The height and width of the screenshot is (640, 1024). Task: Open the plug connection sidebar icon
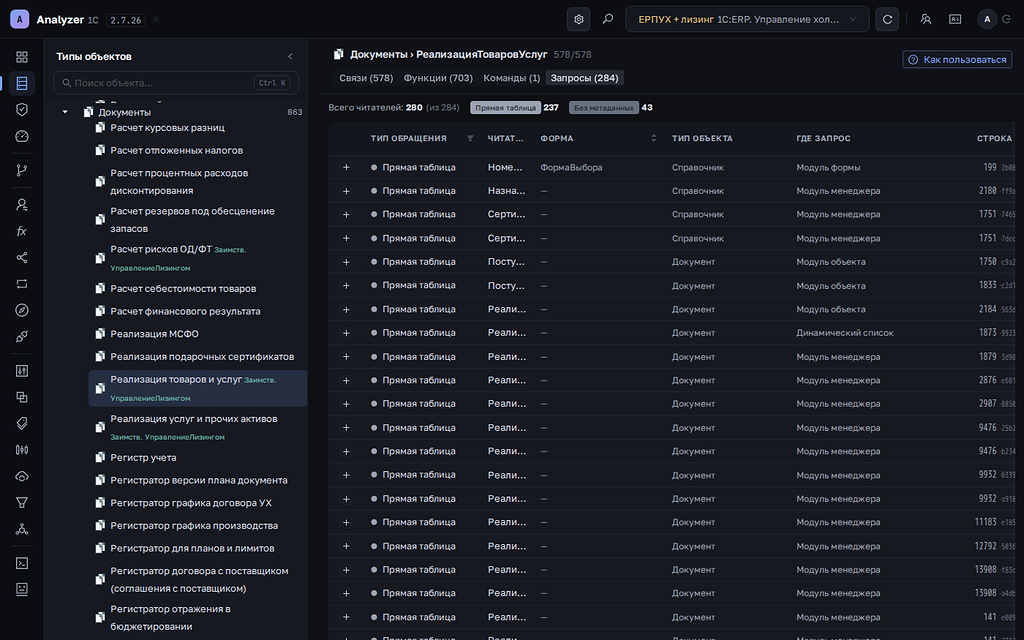point(22,337)
